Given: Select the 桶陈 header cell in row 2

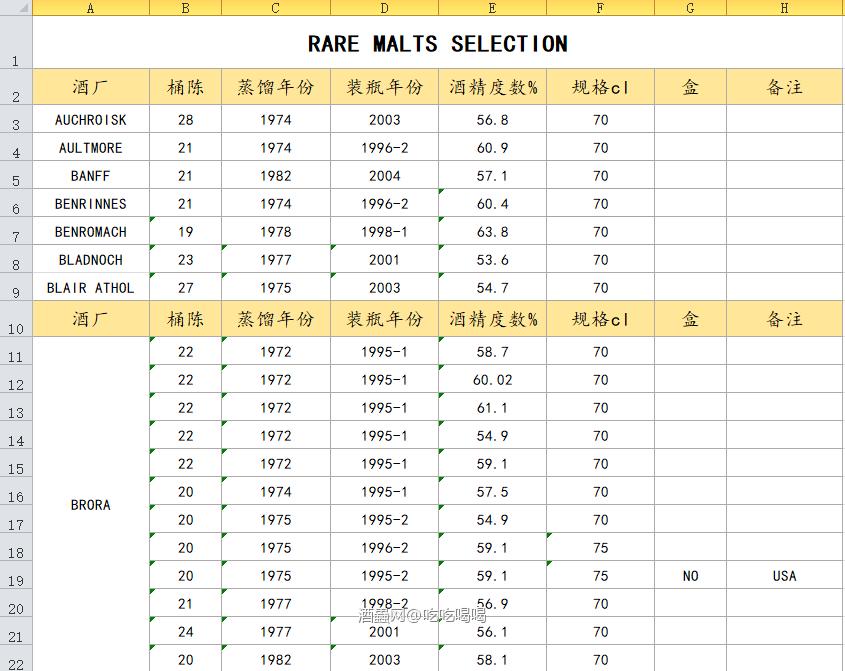Looking at the screenshot, I should tap(184, 87).
